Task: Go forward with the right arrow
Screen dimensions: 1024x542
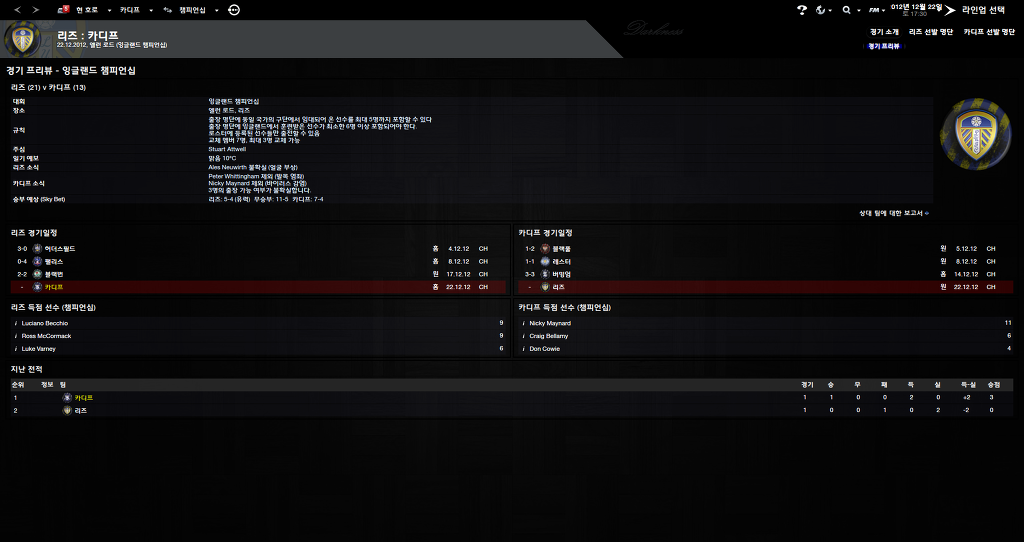Action: pos(35,10)
